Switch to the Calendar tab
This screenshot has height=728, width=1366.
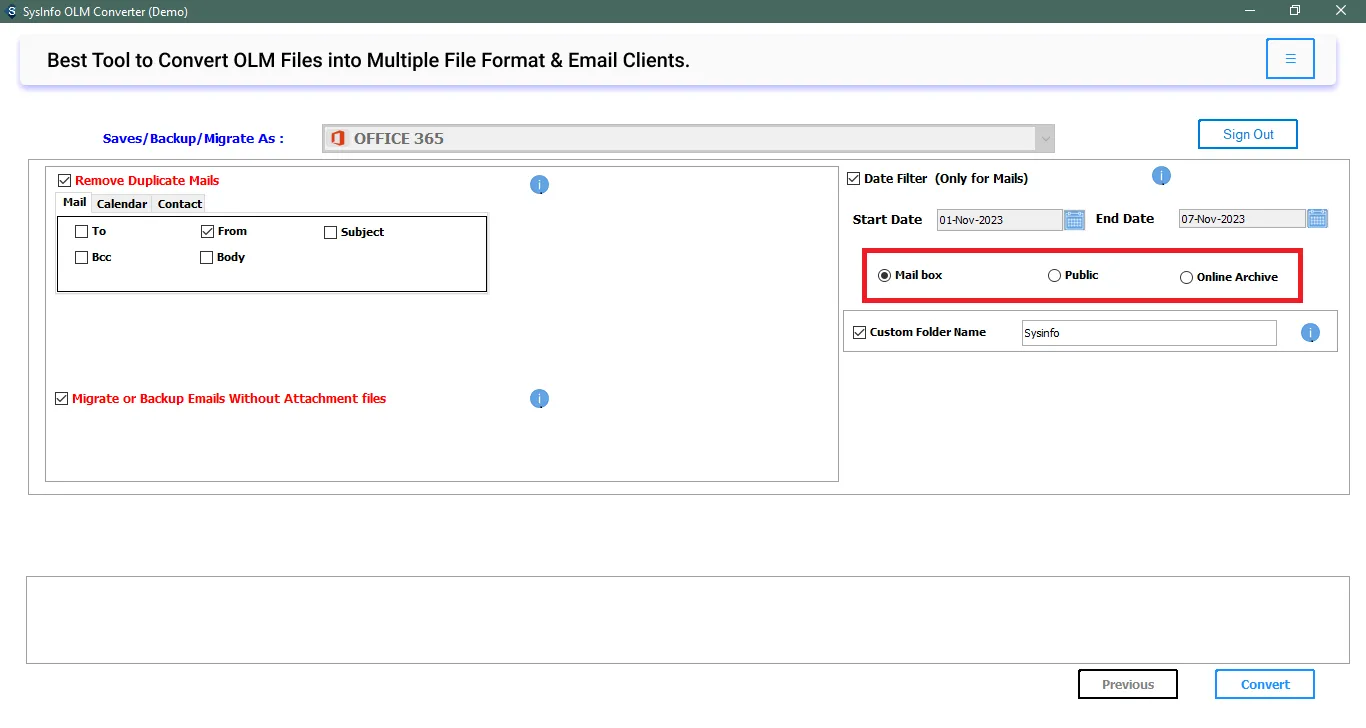(x=122, y=204)
